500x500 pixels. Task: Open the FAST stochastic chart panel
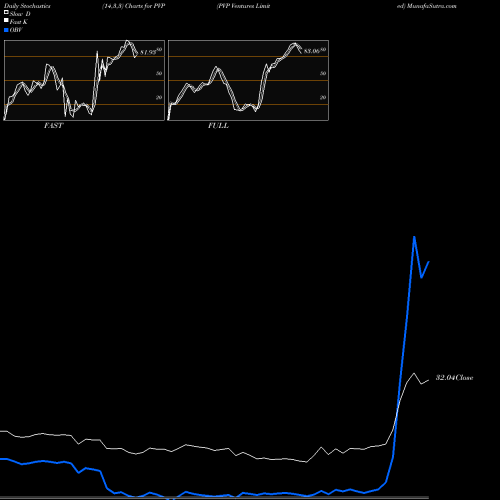[x=84, y=80]
